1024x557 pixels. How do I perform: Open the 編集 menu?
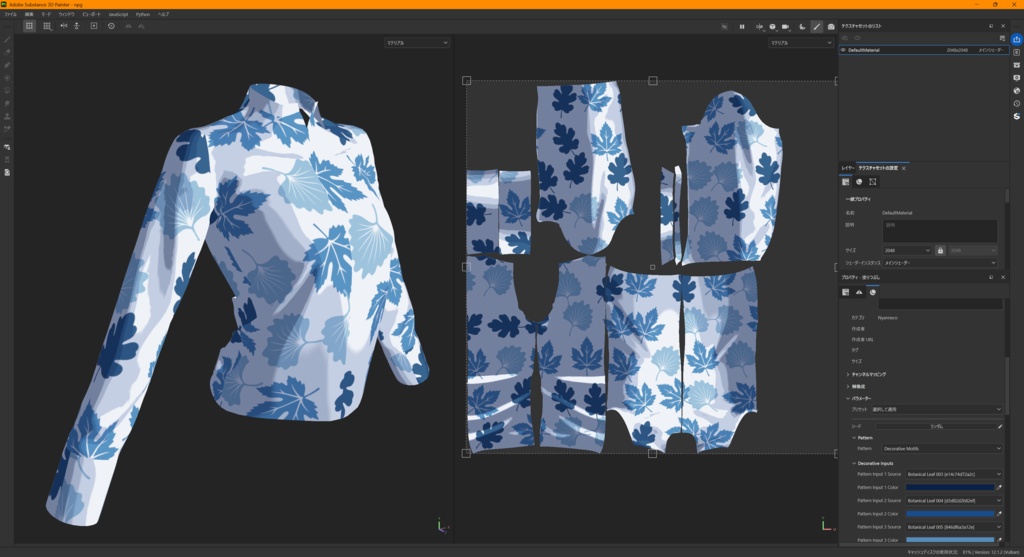[29, 14]
